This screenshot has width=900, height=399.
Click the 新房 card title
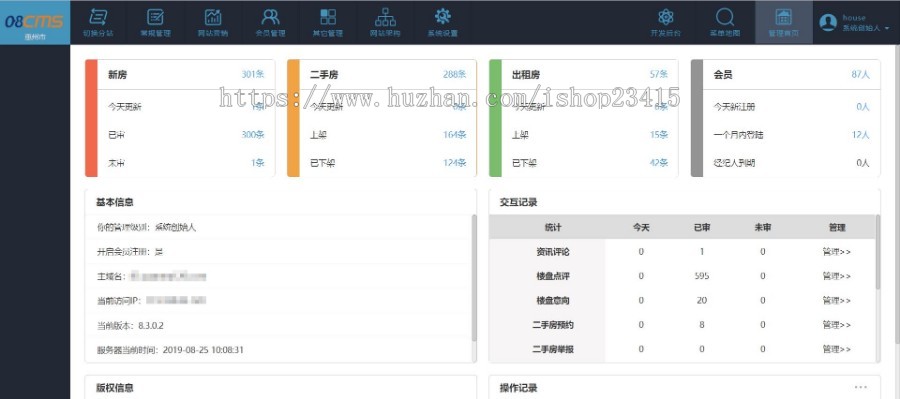pos(118,75)
